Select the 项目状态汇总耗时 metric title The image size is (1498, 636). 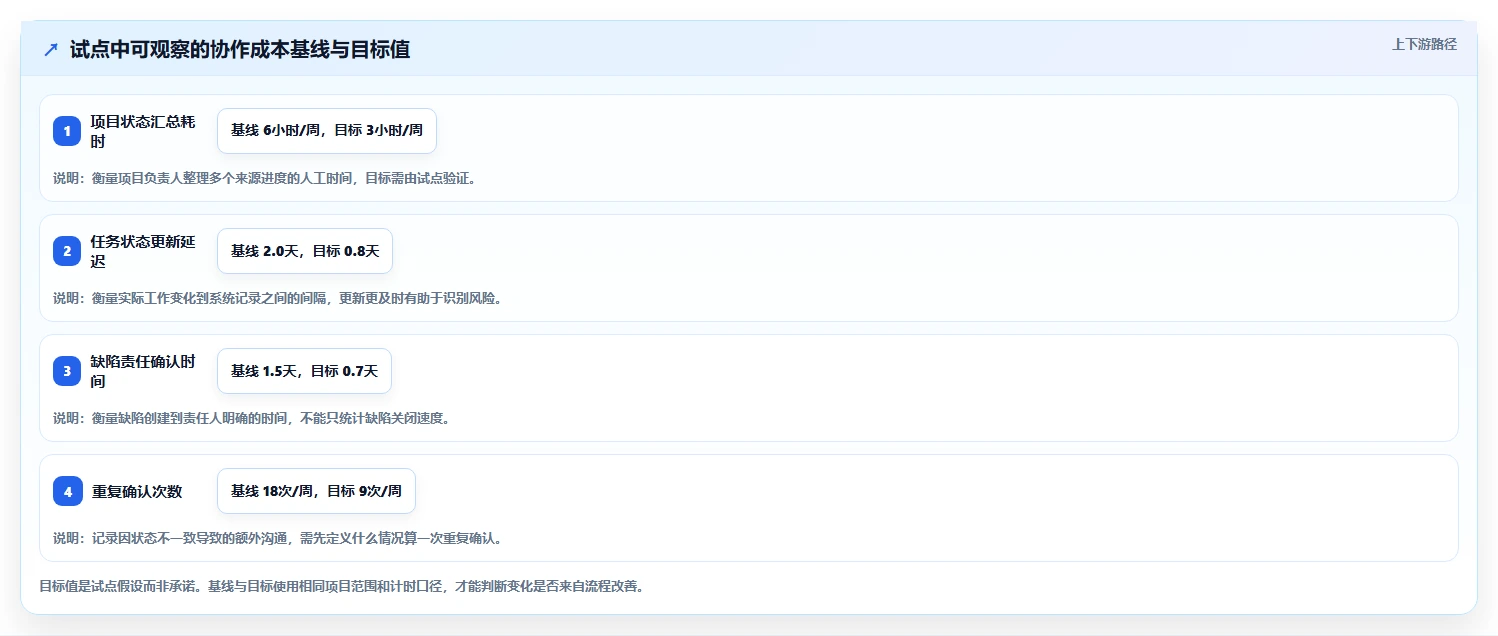coord(143,131)
